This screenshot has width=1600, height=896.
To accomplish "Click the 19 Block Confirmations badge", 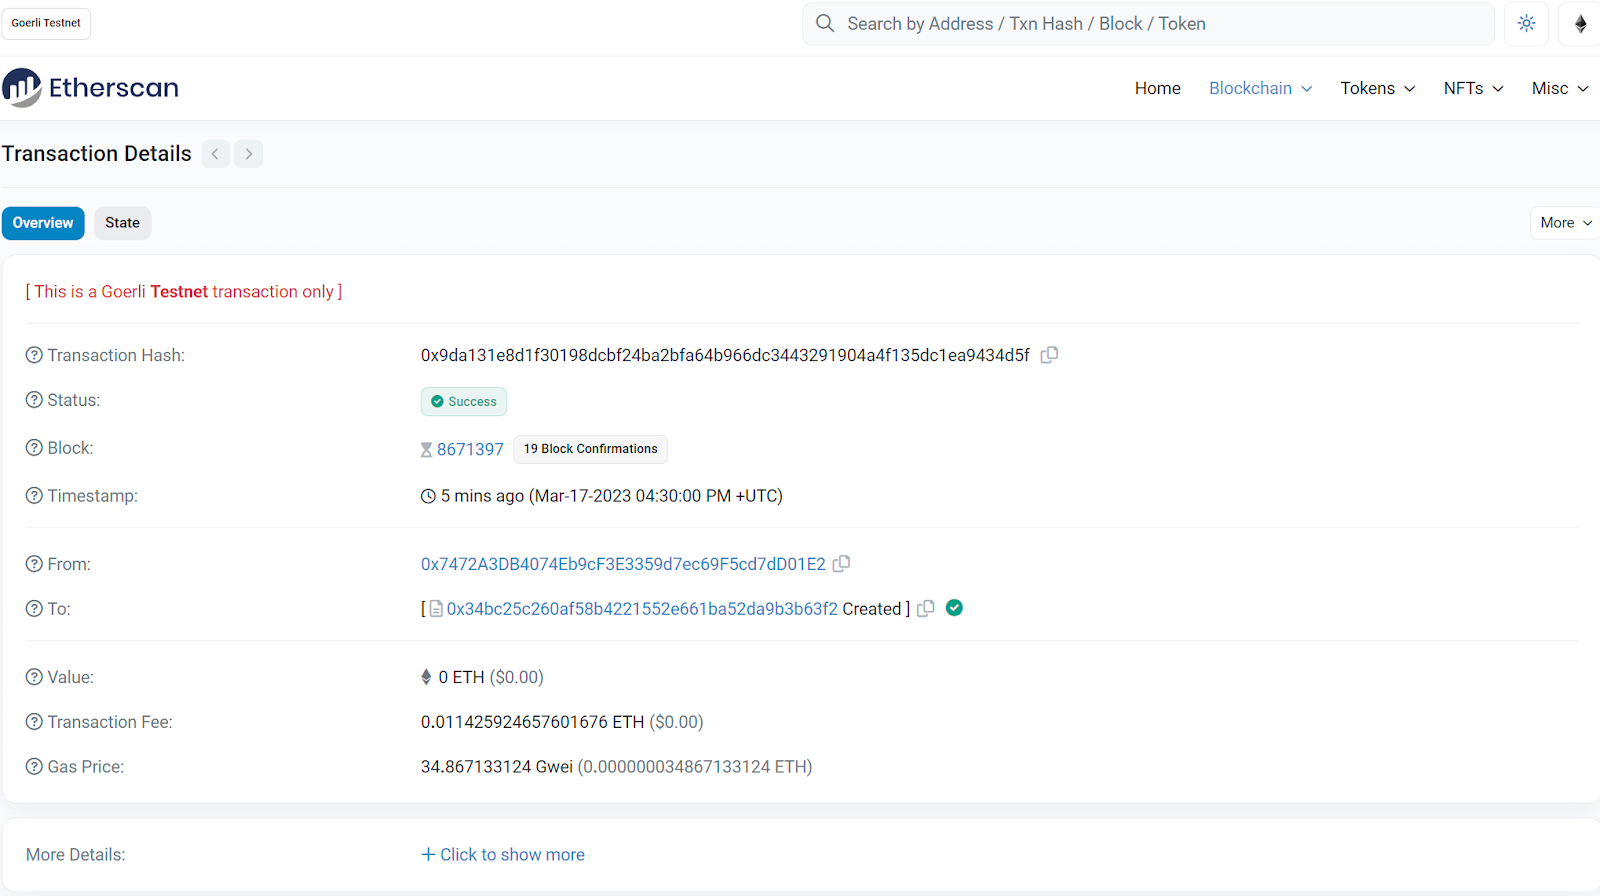I will (x=590, y=449).
